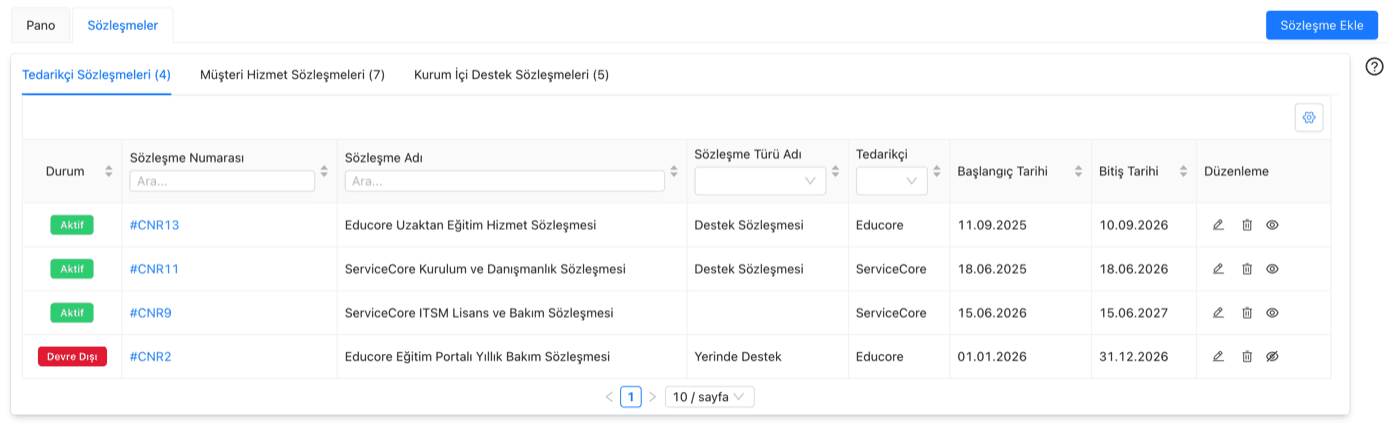Focus the Sözleşme Adı search field

[505, 181]
